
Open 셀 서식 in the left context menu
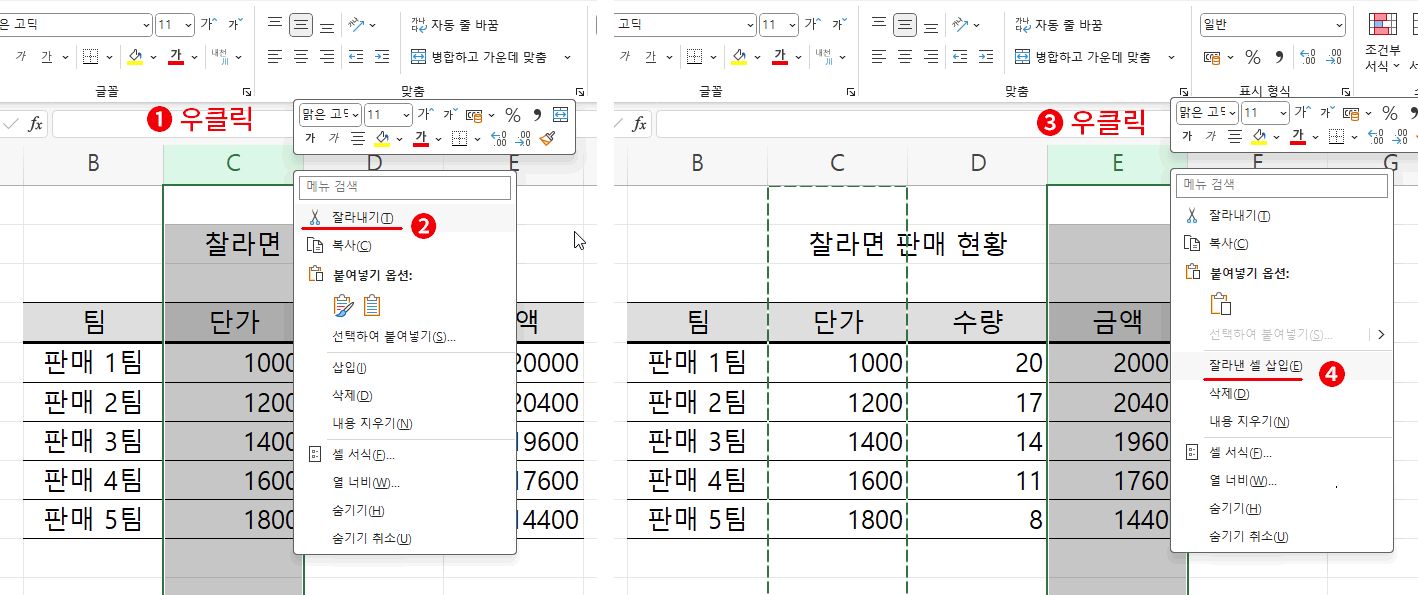pos(405,455)
